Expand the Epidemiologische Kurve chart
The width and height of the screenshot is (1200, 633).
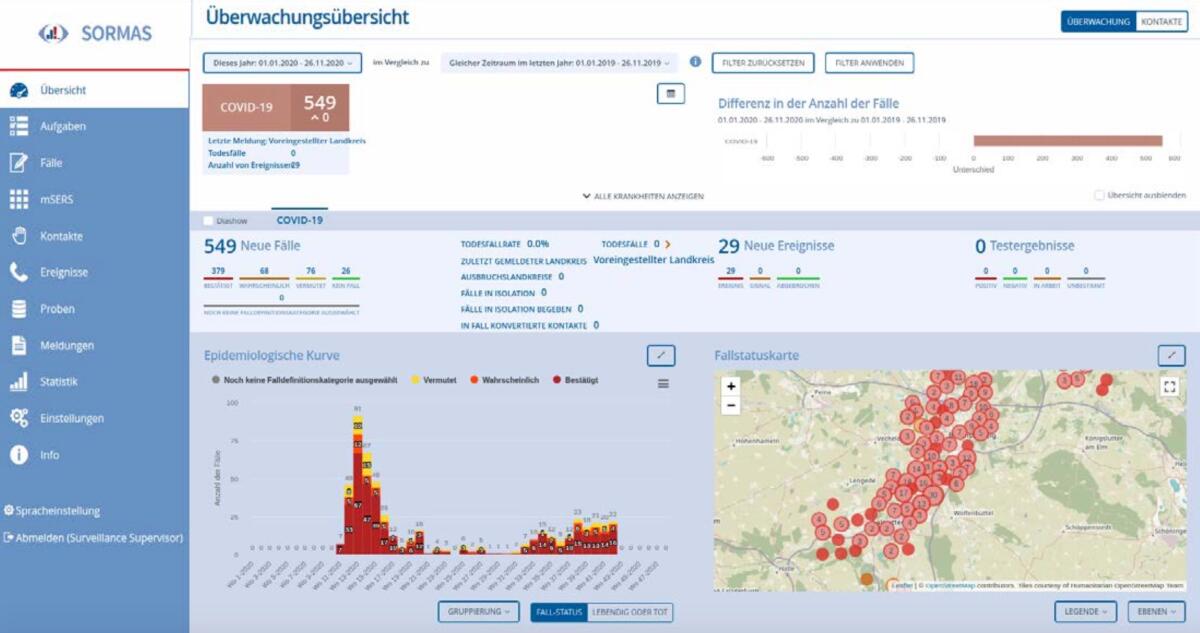coord(661,355)
